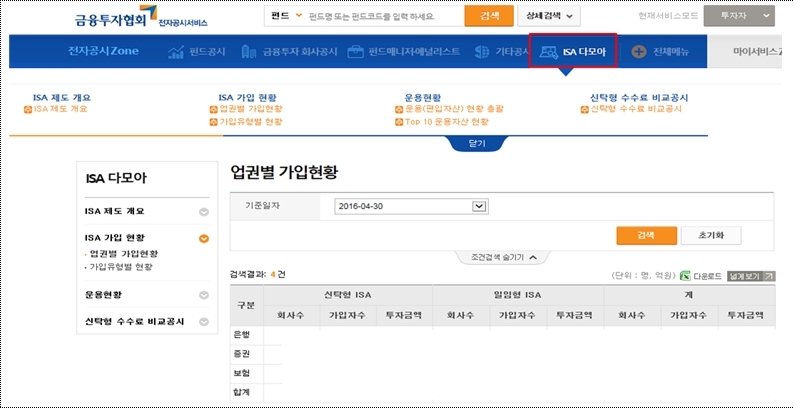794x408 pixels.
Task: Click the 금융투자 회사공시 building icon
Action: point(263,52)
